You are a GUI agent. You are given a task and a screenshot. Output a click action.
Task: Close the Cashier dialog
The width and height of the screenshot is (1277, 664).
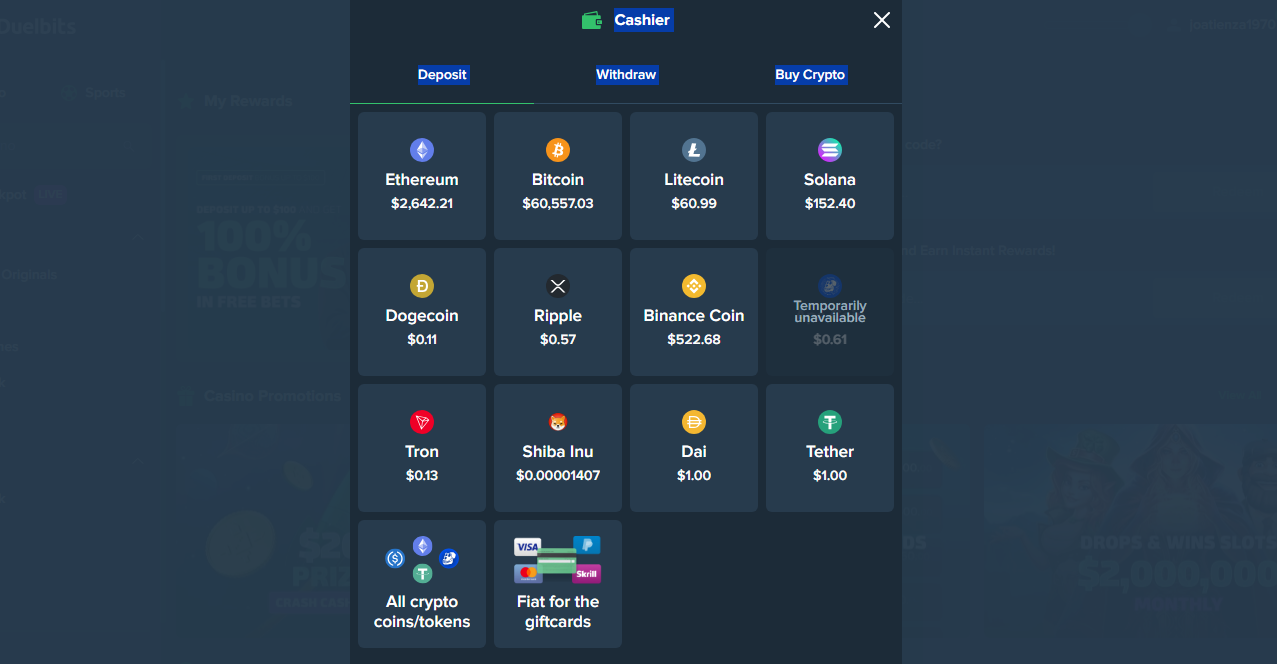click(x=881, y=20)
